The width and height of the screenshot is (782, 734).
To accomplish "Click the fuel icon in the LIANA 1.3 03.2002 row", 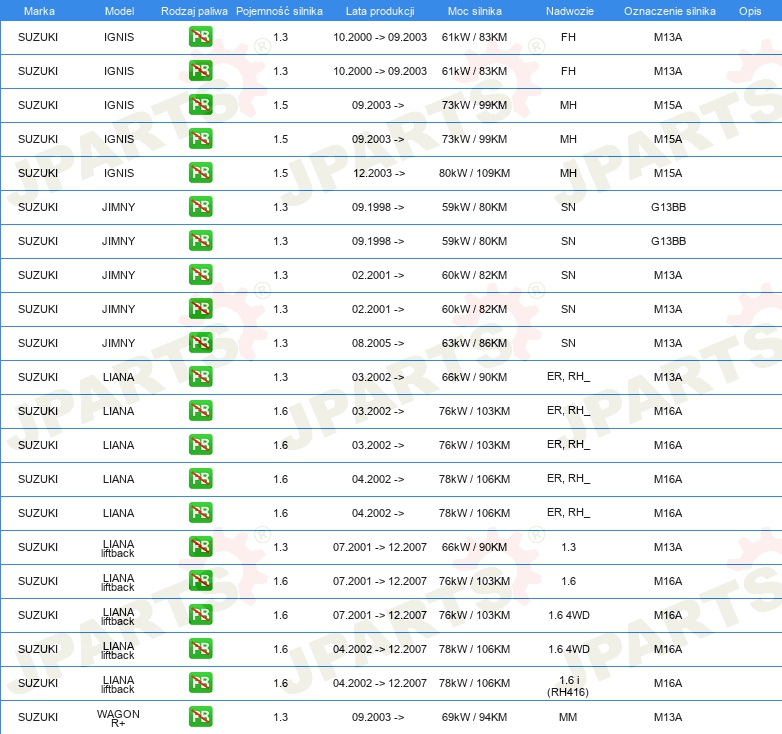I will pyautogui.click(x=200, y=376).
